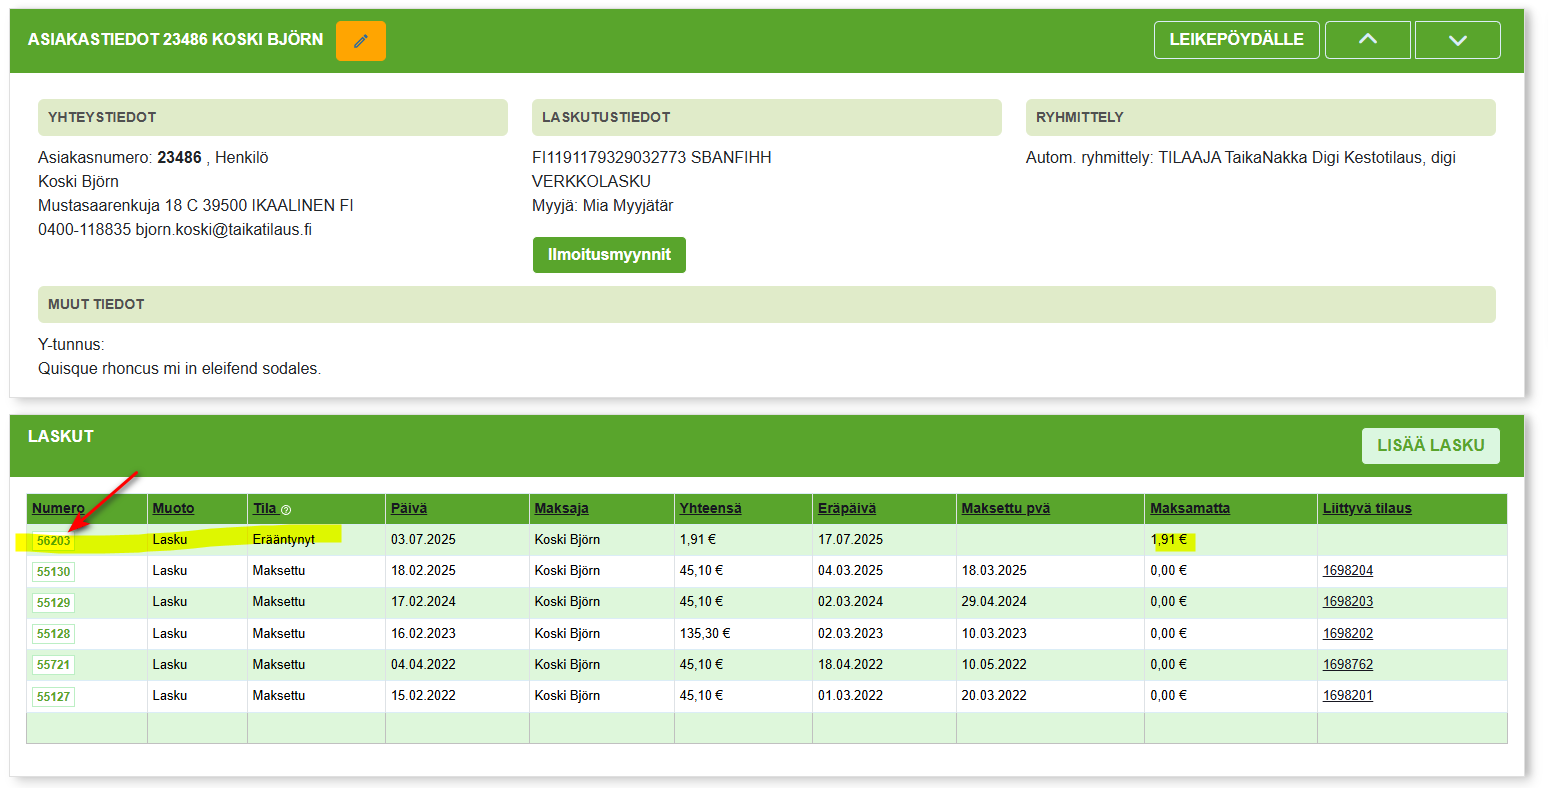Sort table by Päivä header
The height and width of the screenshot is (788, 1548).
[x=408, y=509]
